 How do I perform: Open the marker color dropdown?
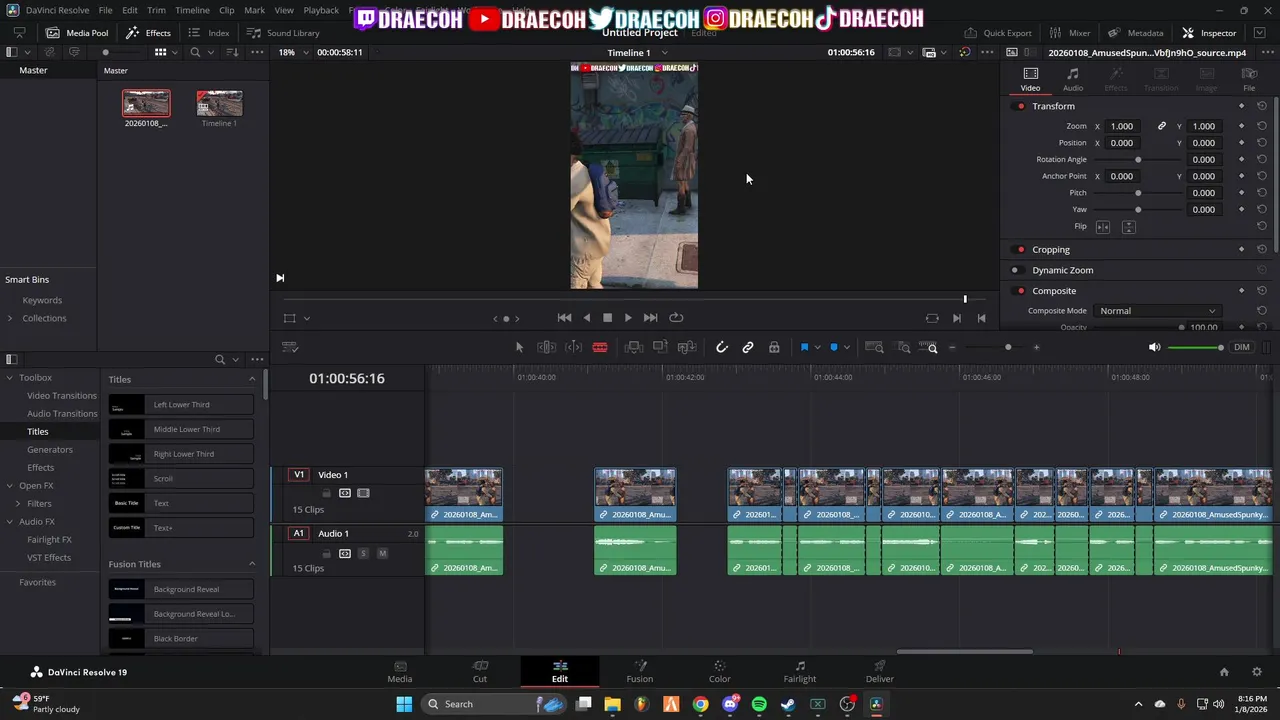pos(846,347)
